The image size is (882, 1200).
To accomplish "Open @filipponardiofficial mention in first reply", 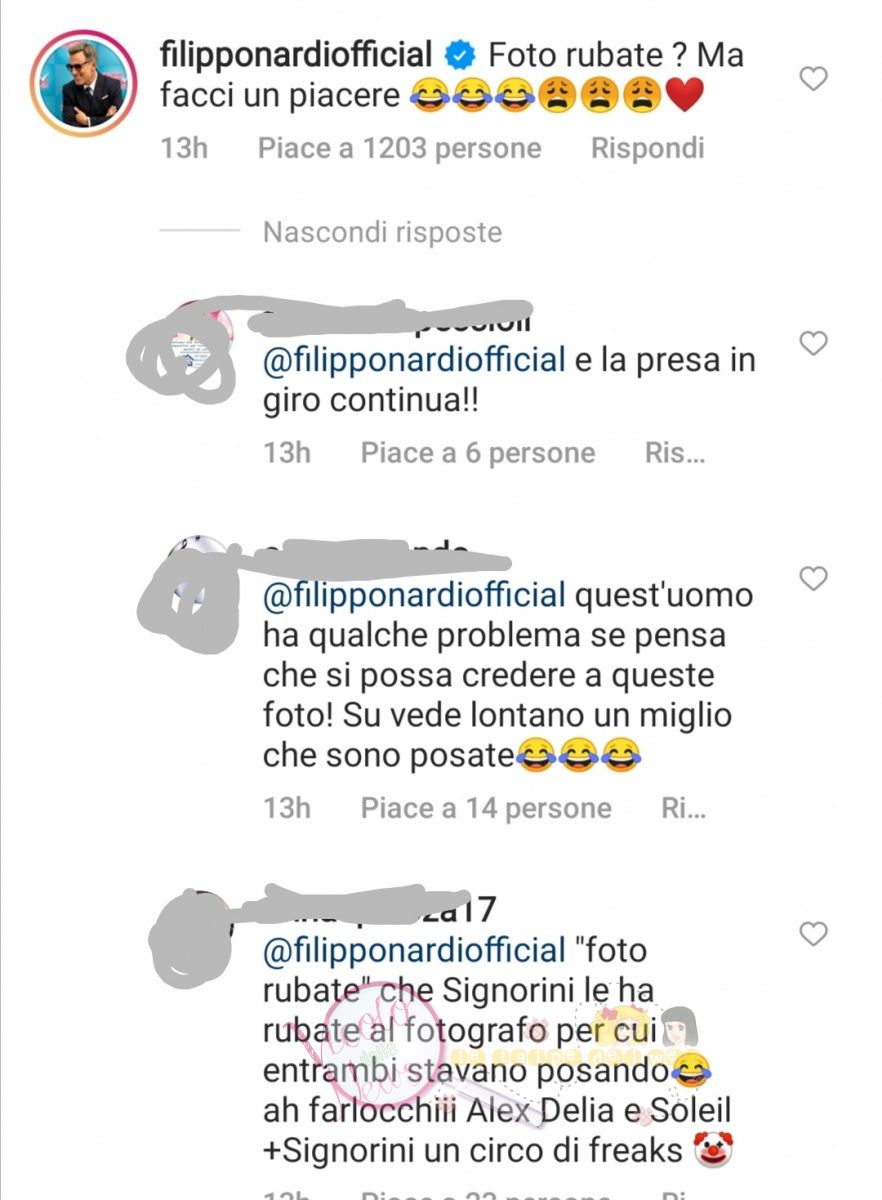I will [x=414, y=359].
